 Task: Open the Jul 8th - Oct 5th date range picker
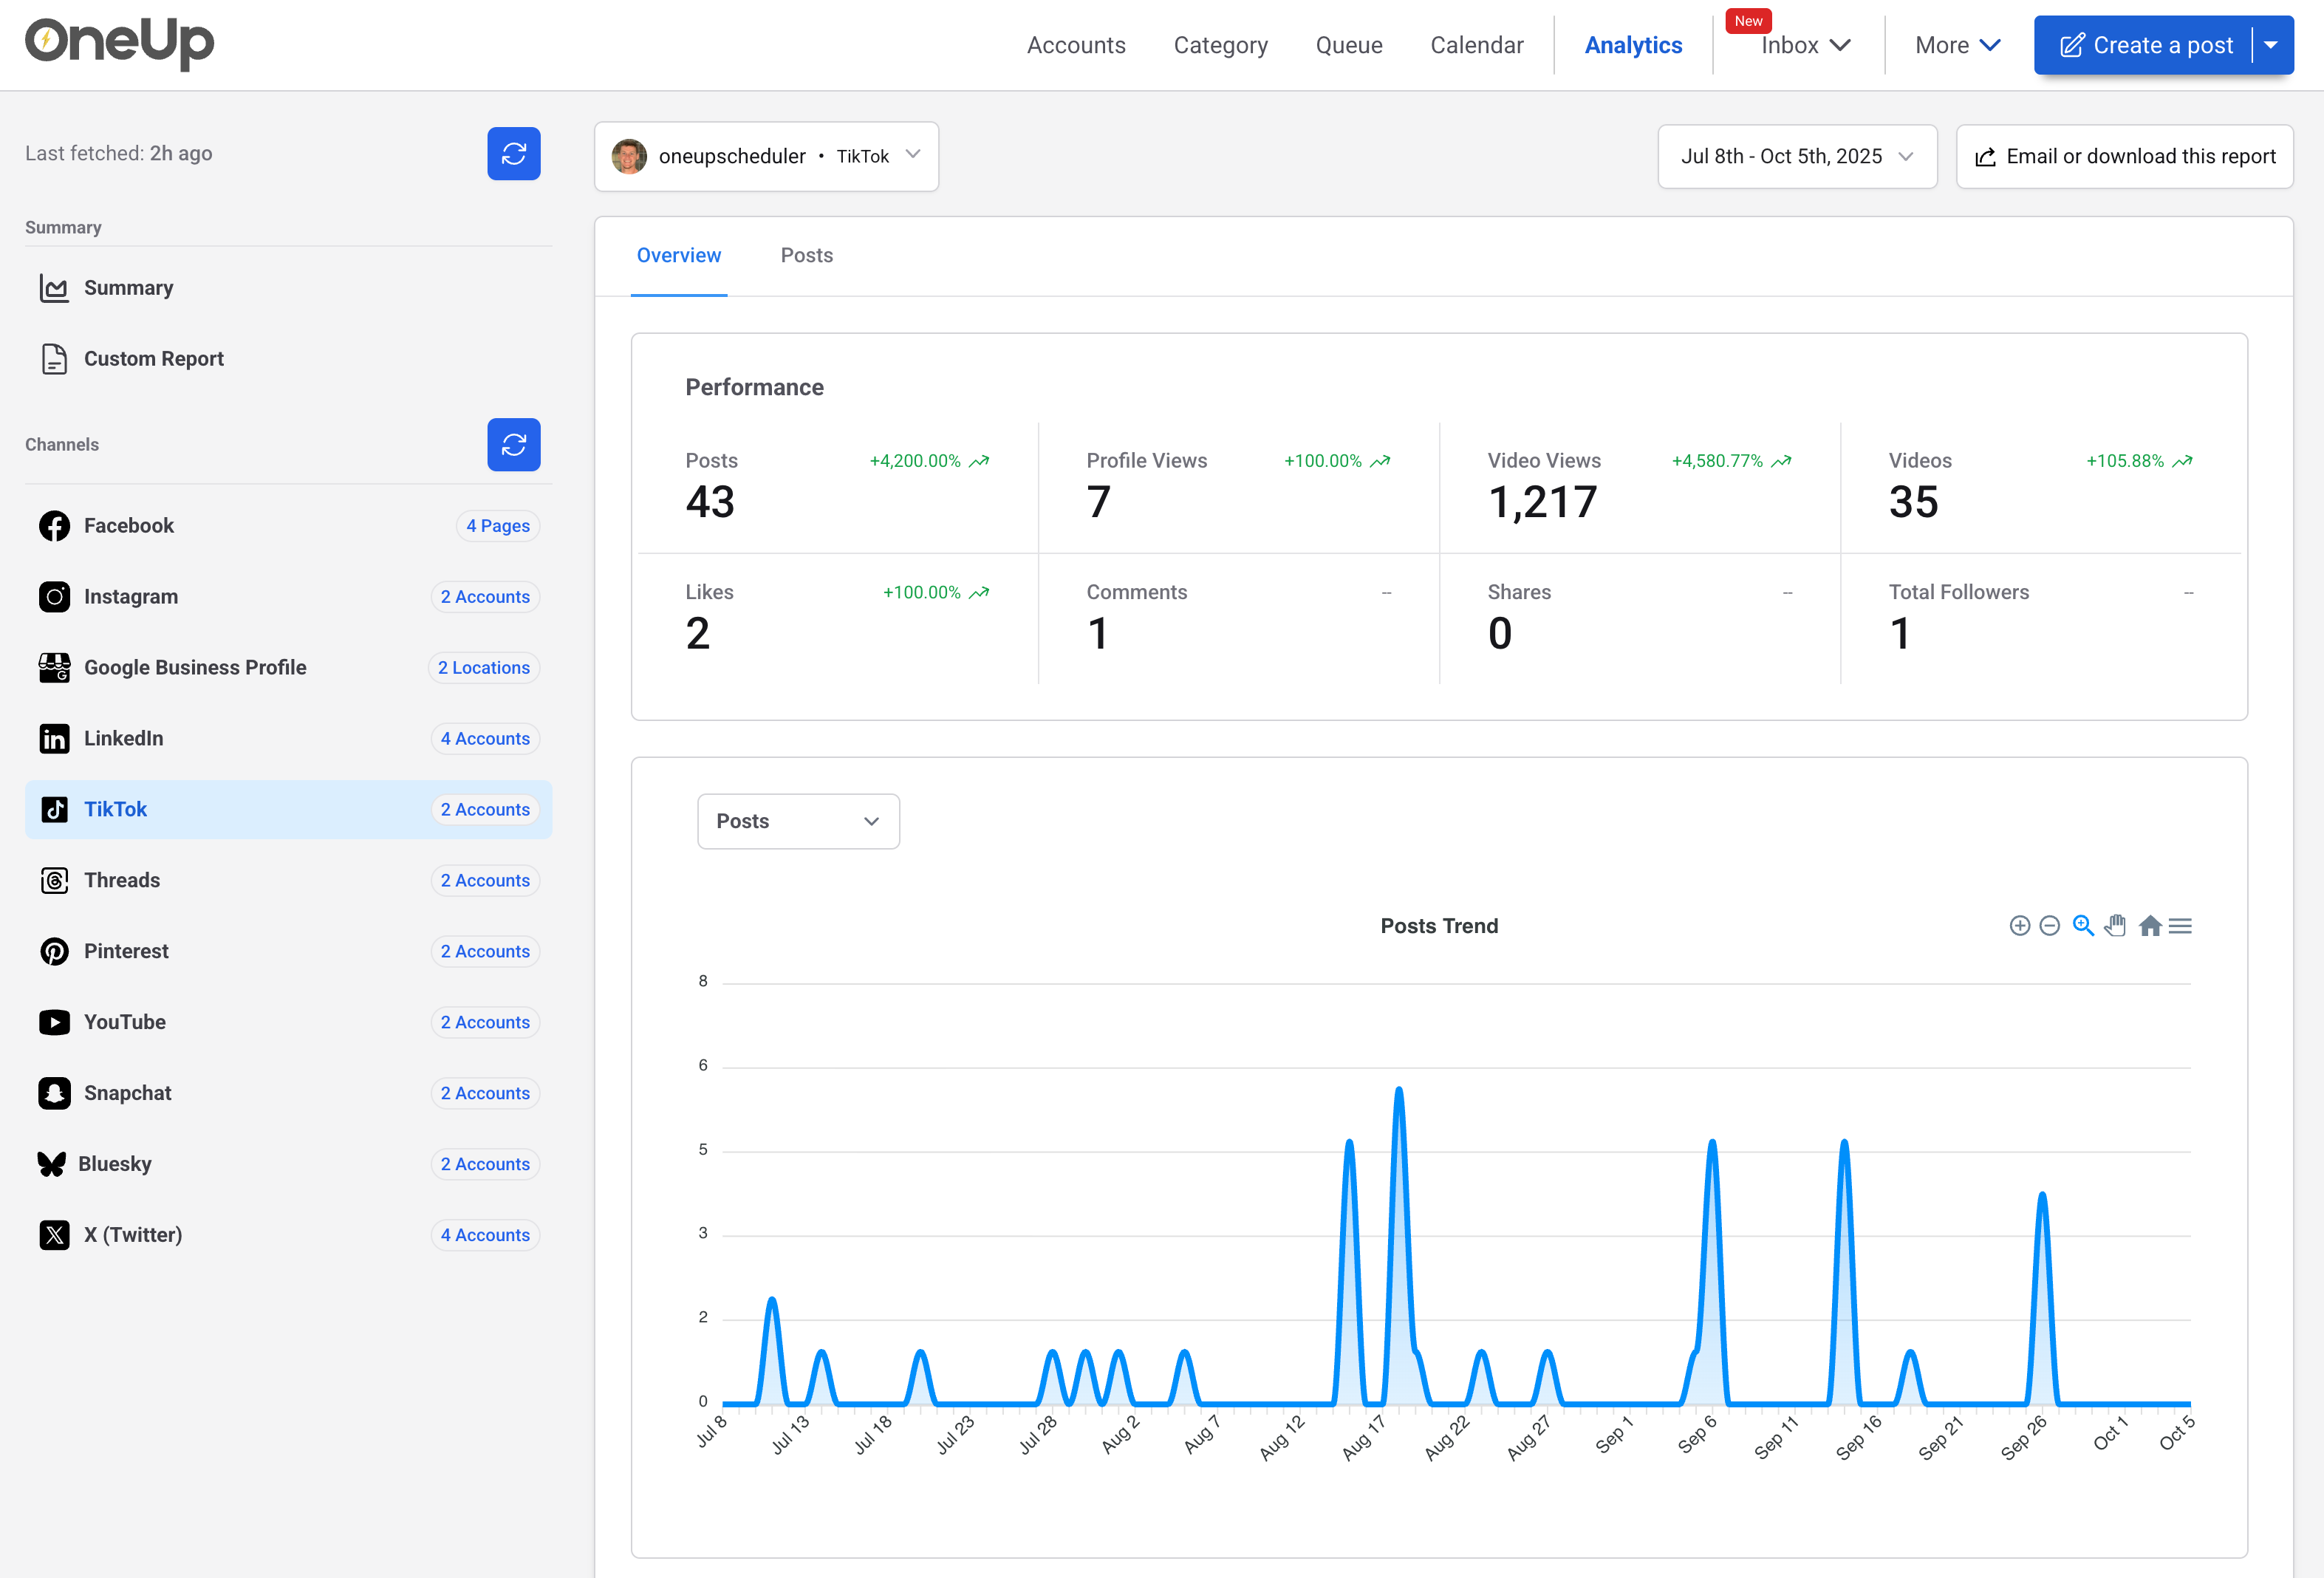click(1796, 156)
